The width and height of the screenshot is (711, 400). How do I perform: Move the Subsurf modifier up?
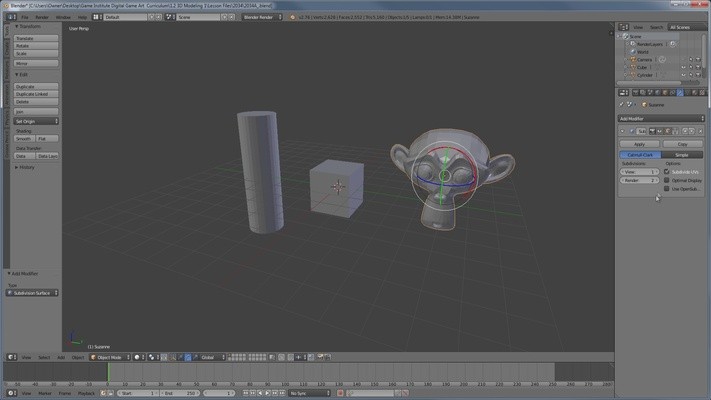(x=685, y=131)
